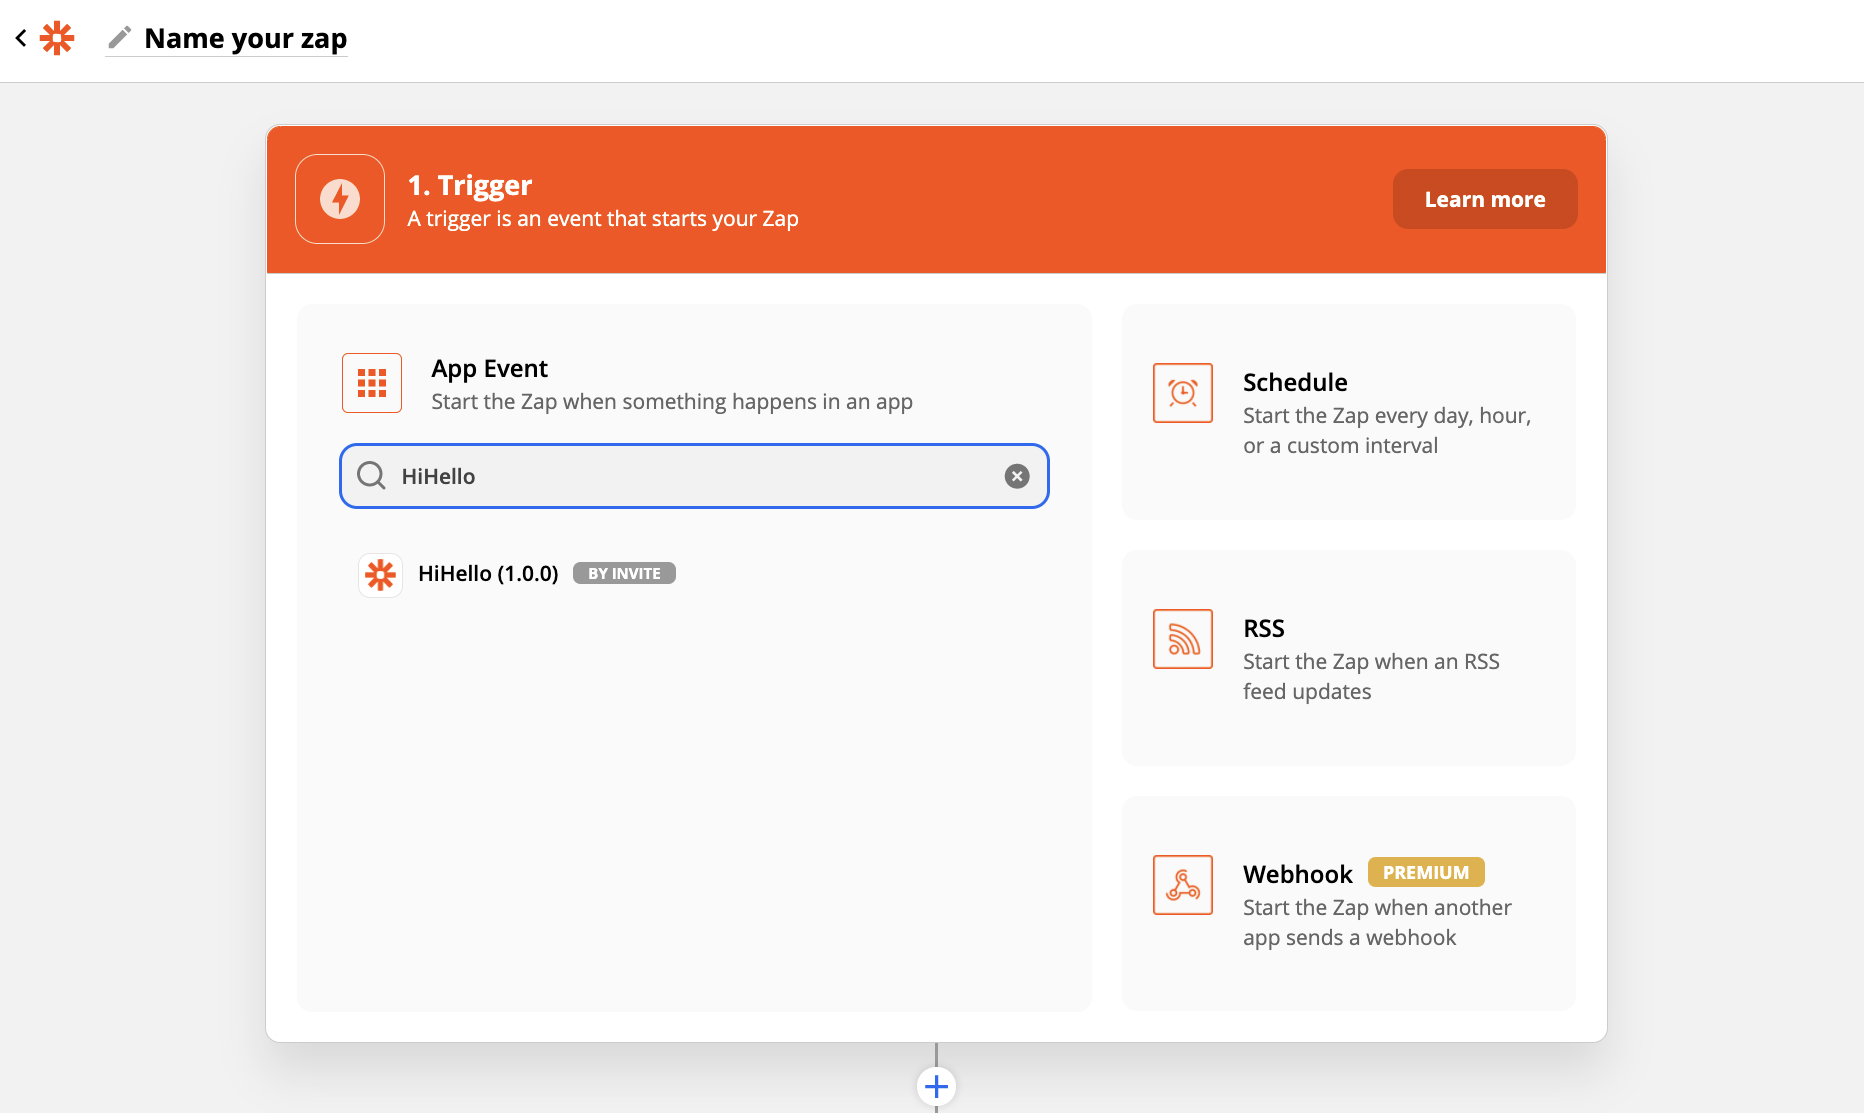1864x1113 pixels.
Task: Select the Schedule trigger option
Action: (x=1348, y=412)
